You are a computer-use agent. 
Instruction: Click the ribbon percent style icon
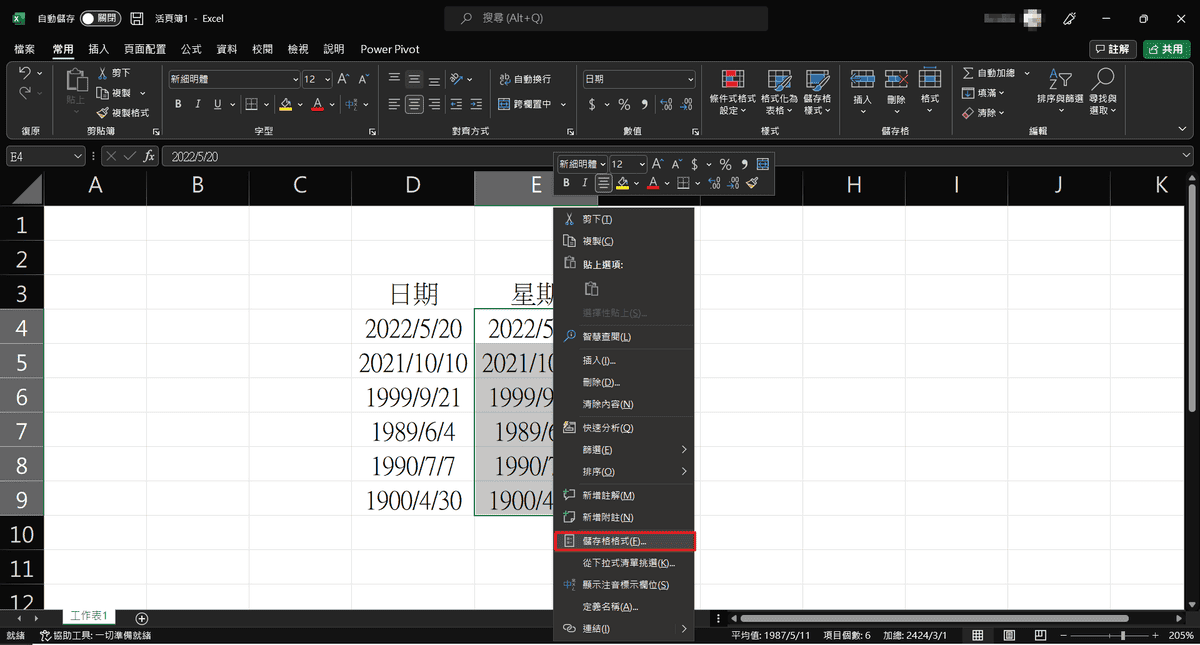pyautogui.click(x=624, y=104)
